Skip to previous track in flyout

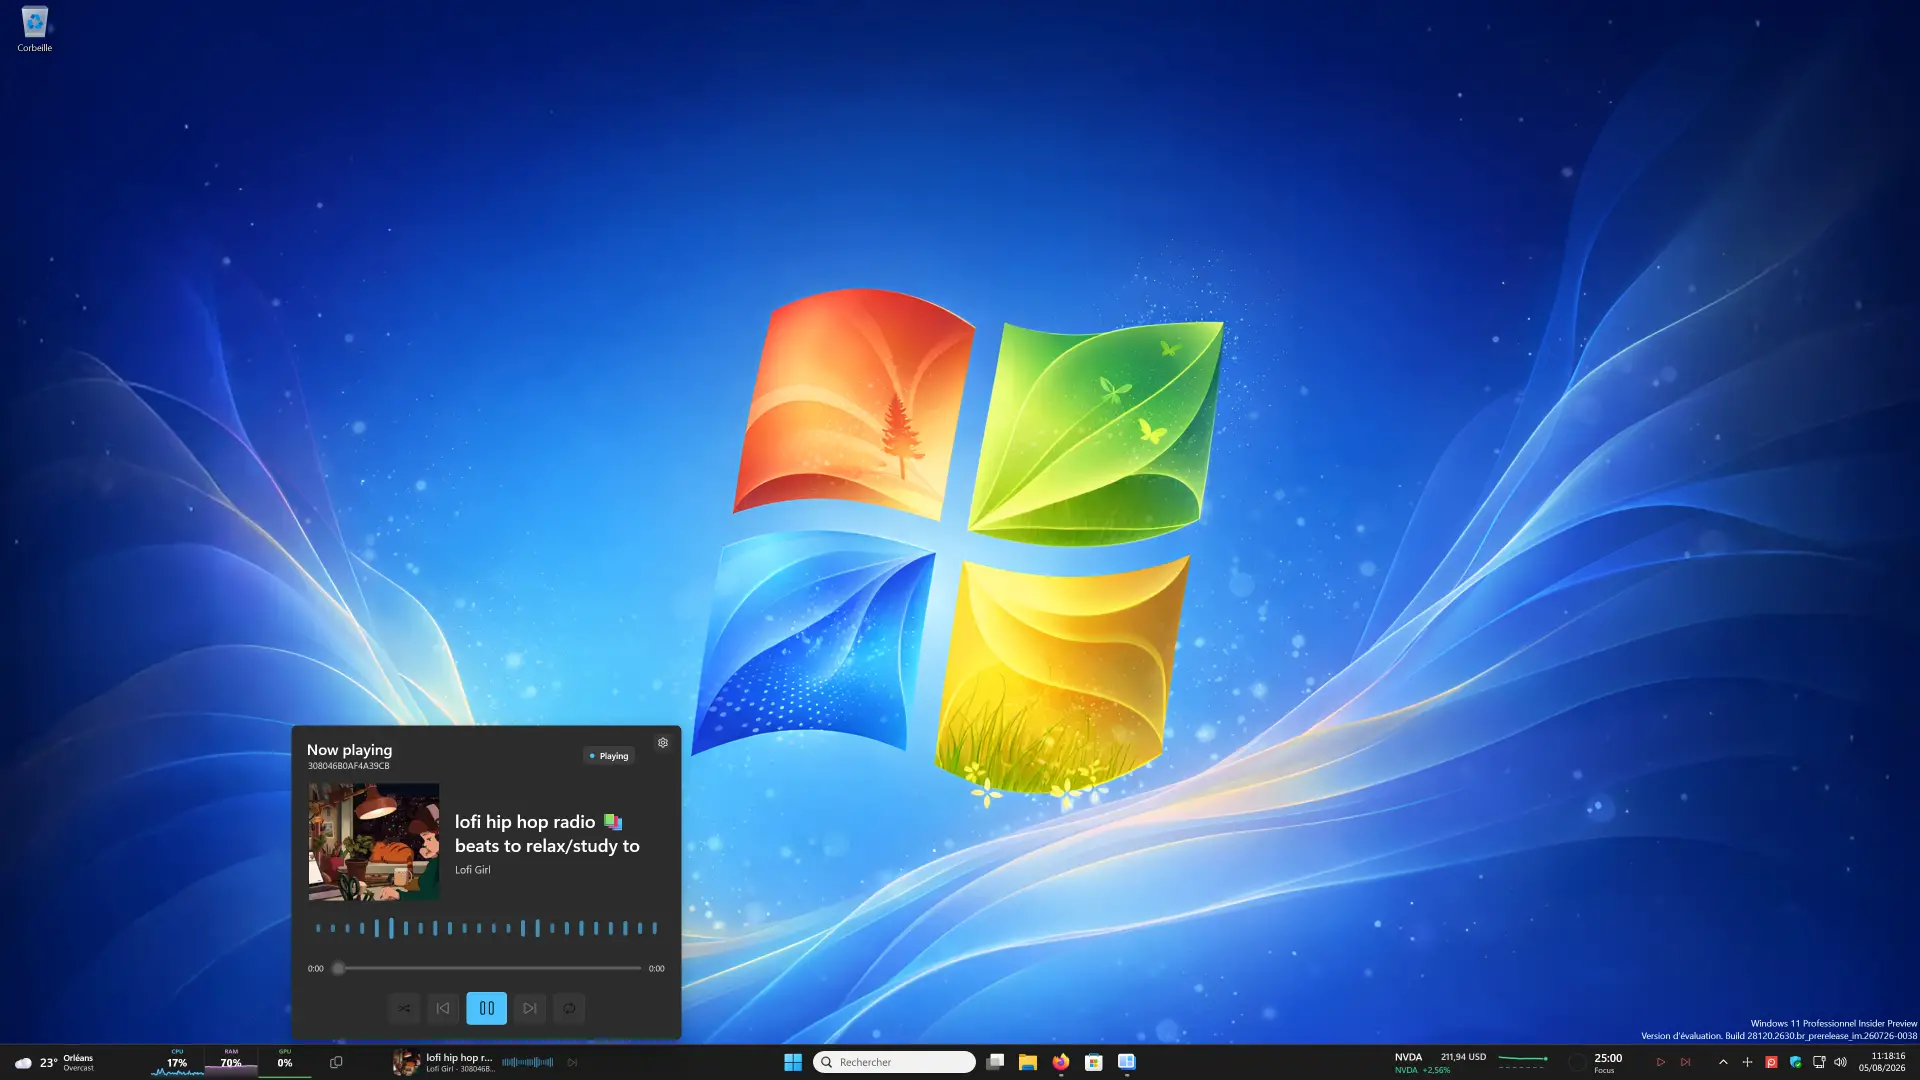pyautogui.click(x=443, y=1008)
